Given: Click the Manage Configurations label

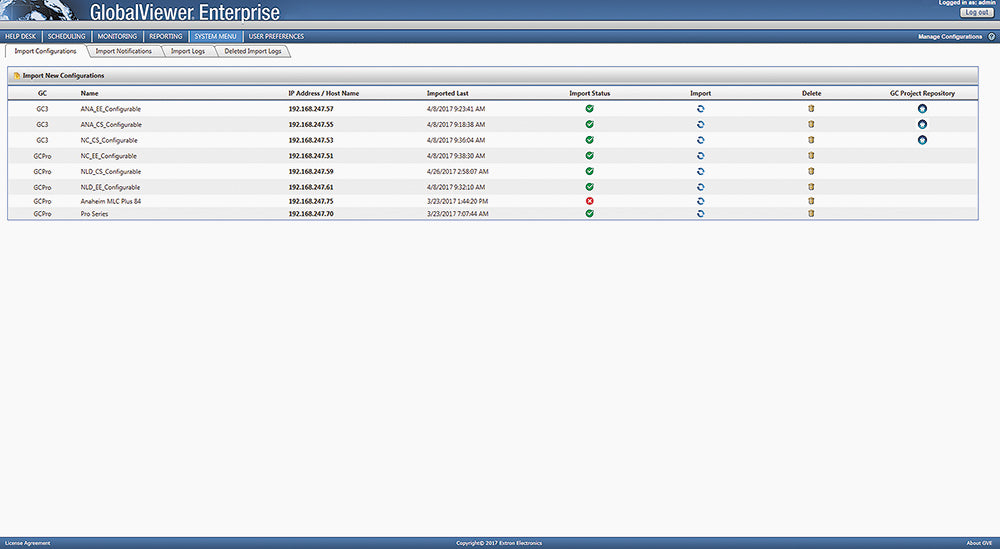Looking at the screenshot, I should [x=950, y=37].
